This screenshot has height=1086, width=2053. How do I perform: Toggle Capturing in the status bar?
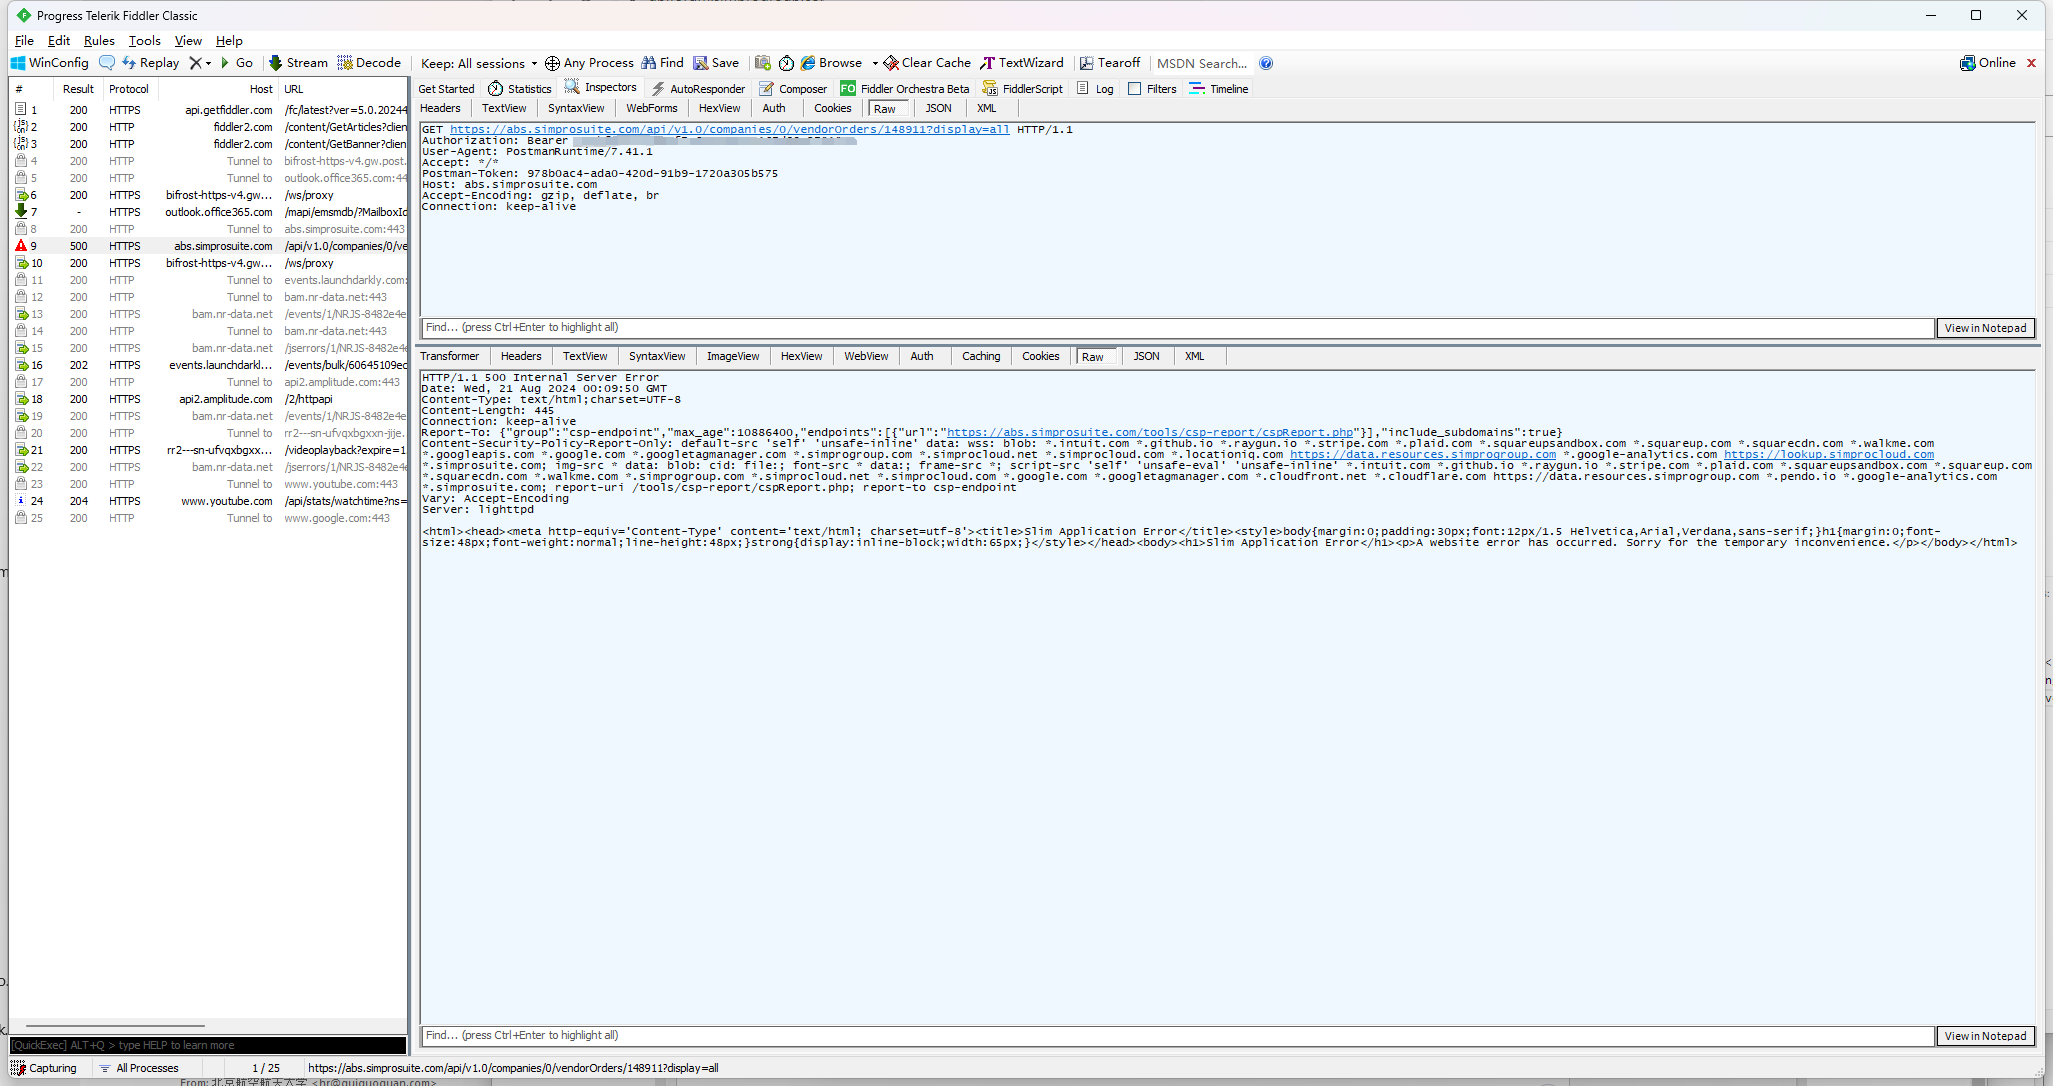click(44, 1068)
